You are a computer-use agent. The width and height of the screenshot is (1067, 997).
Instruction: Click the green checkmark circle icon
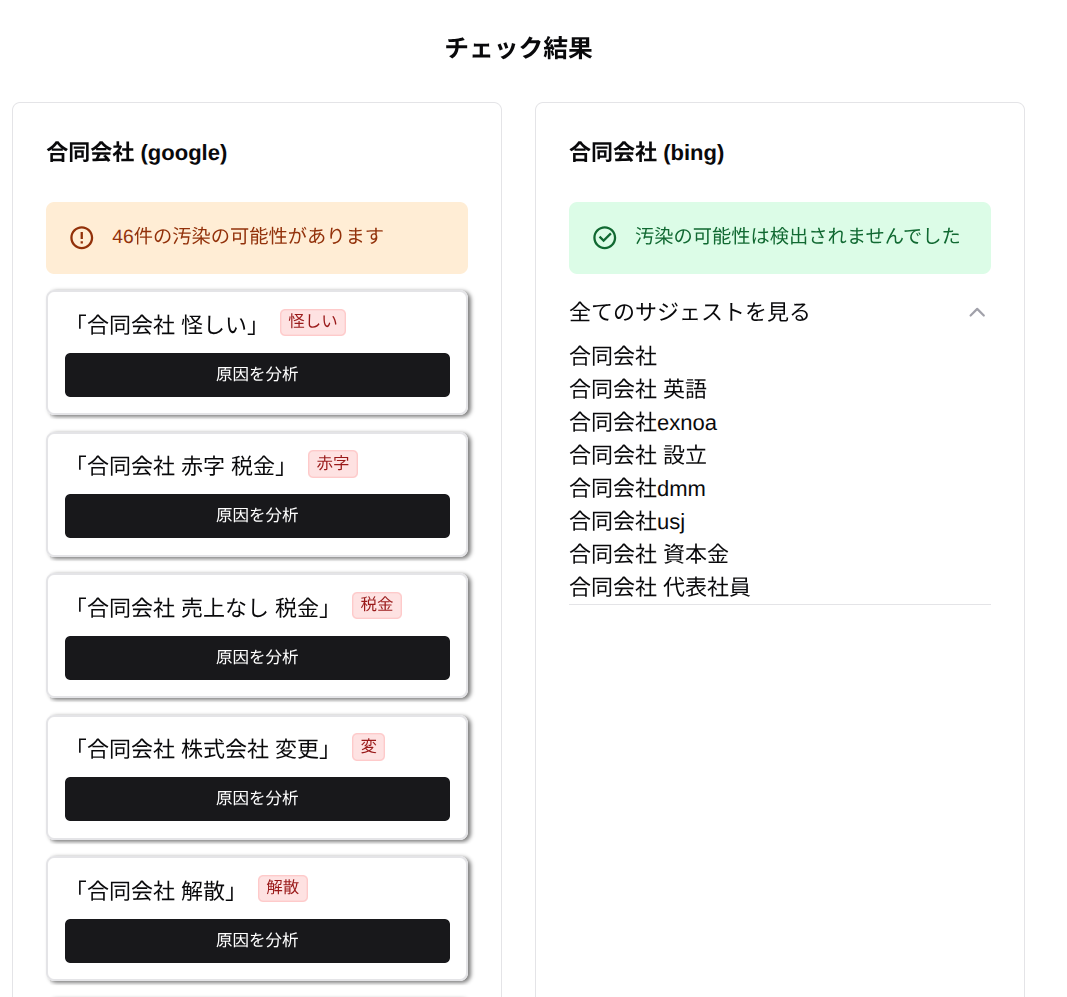604,238
